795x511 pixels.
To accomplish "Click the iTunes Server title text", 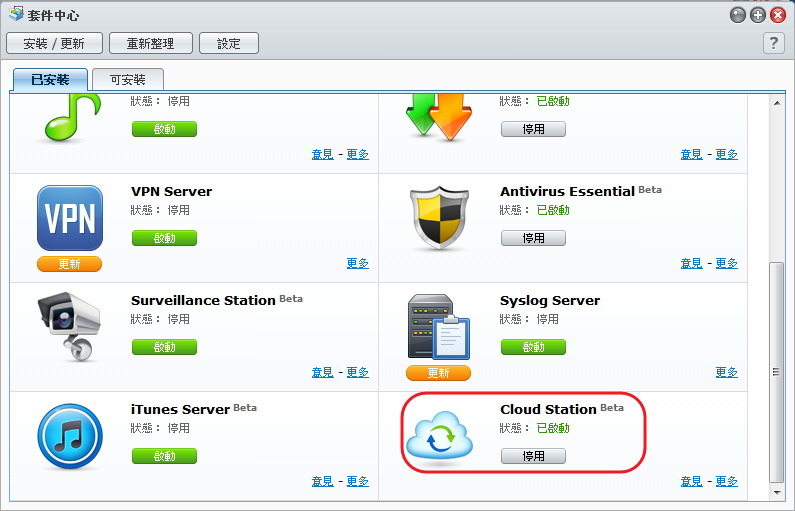I will [180, 410].
